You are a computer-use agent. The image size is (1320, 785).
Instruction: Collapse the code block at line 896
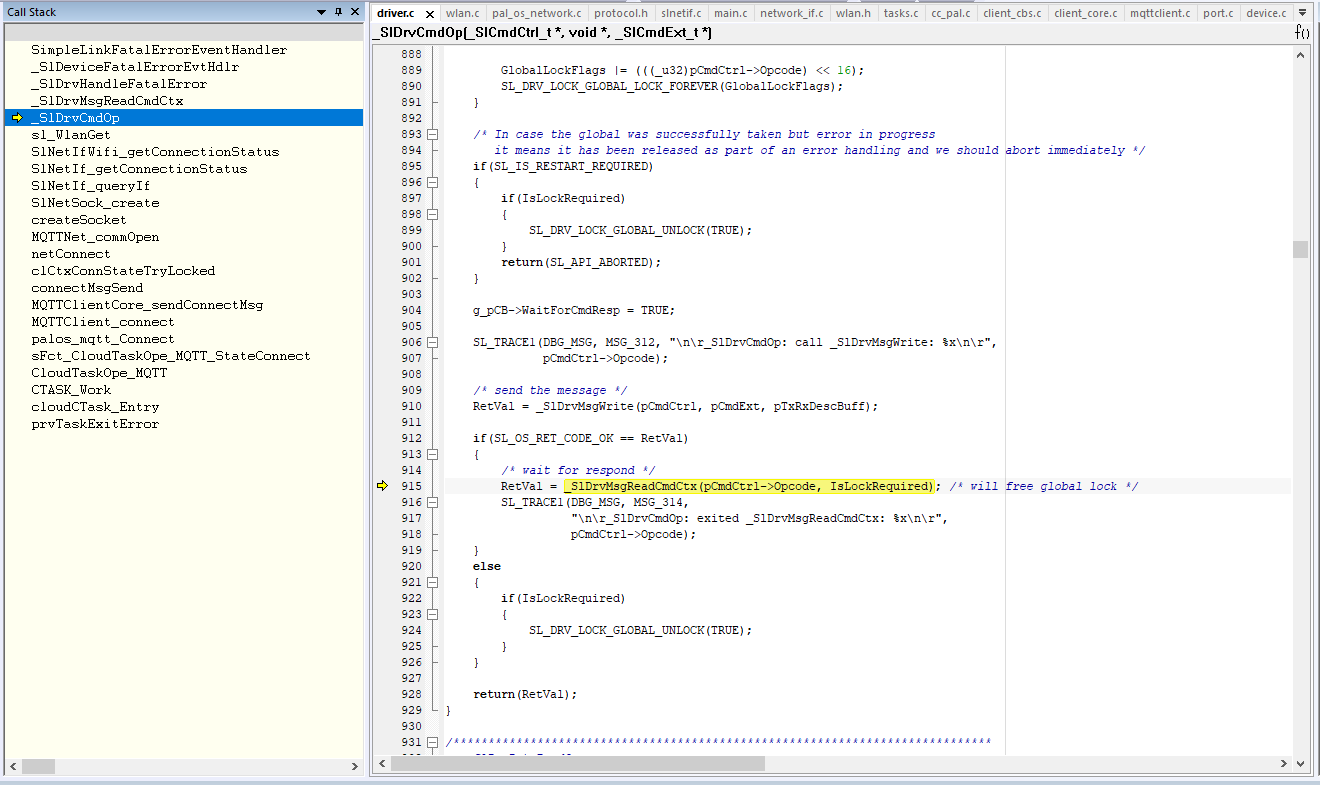[432, 182]
